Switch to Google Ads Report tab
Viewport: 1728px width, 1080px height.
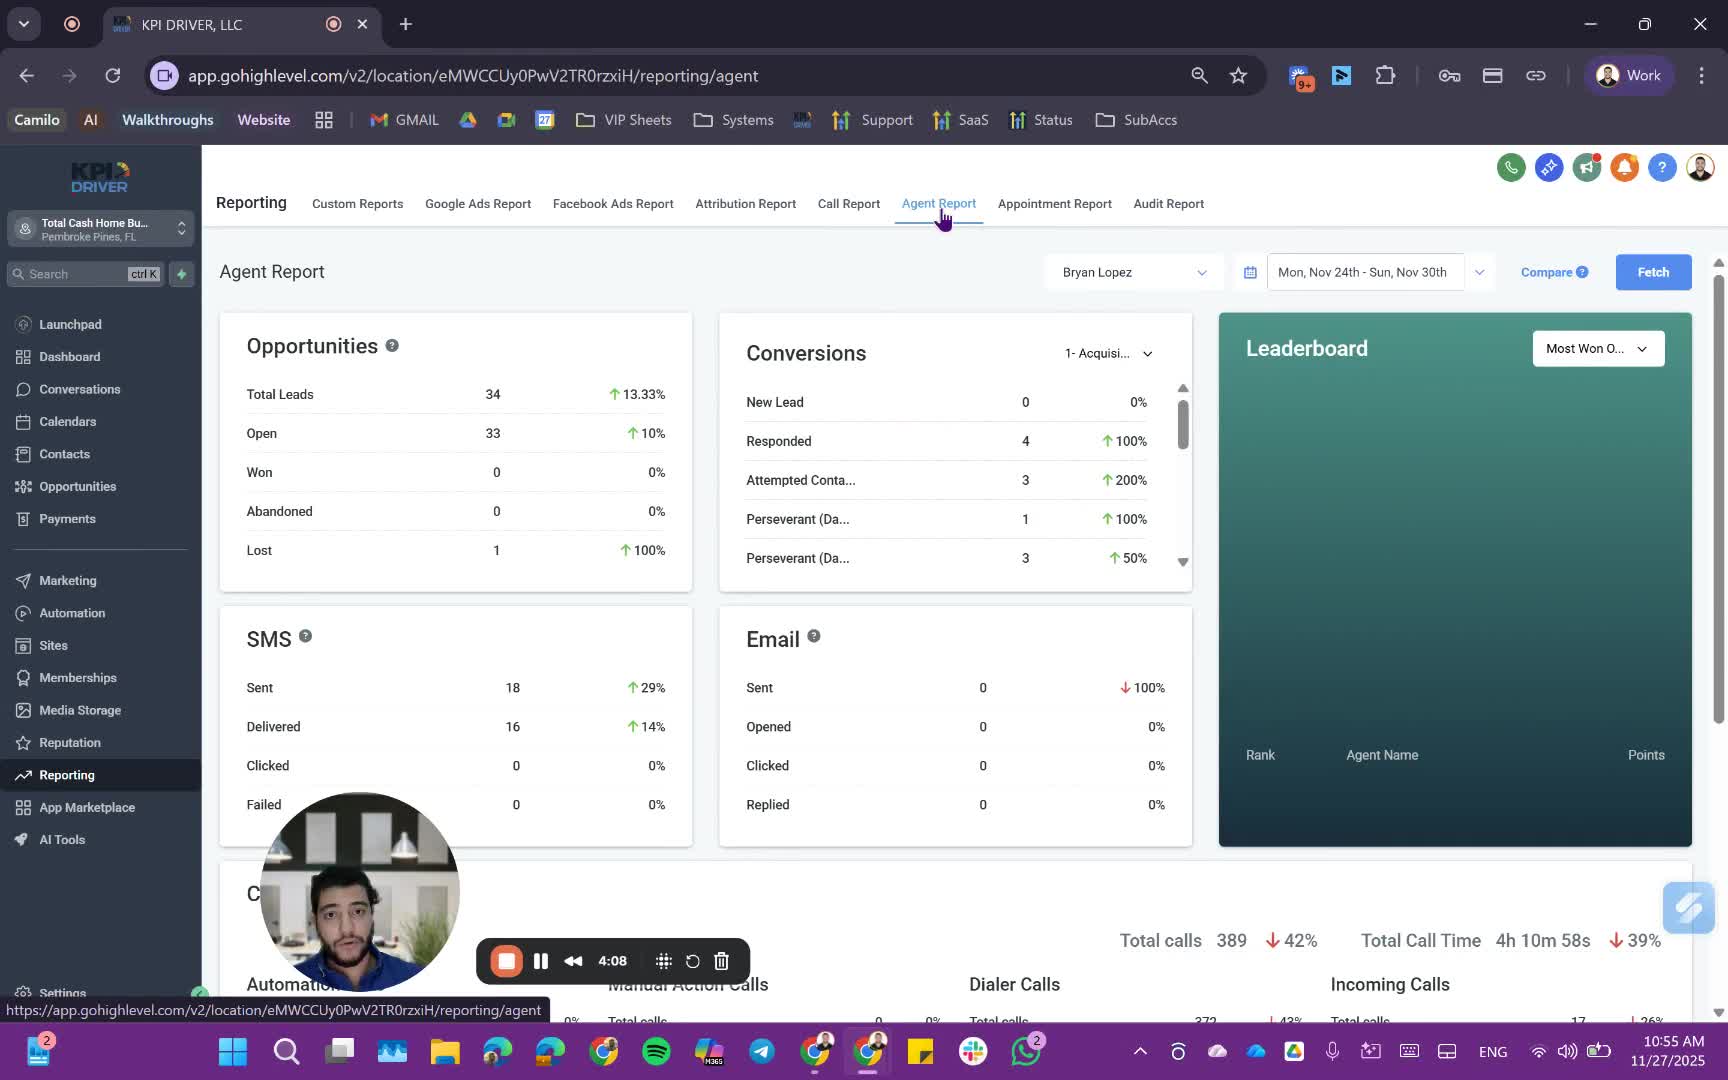pyautogui.click(x=478, y=203)
